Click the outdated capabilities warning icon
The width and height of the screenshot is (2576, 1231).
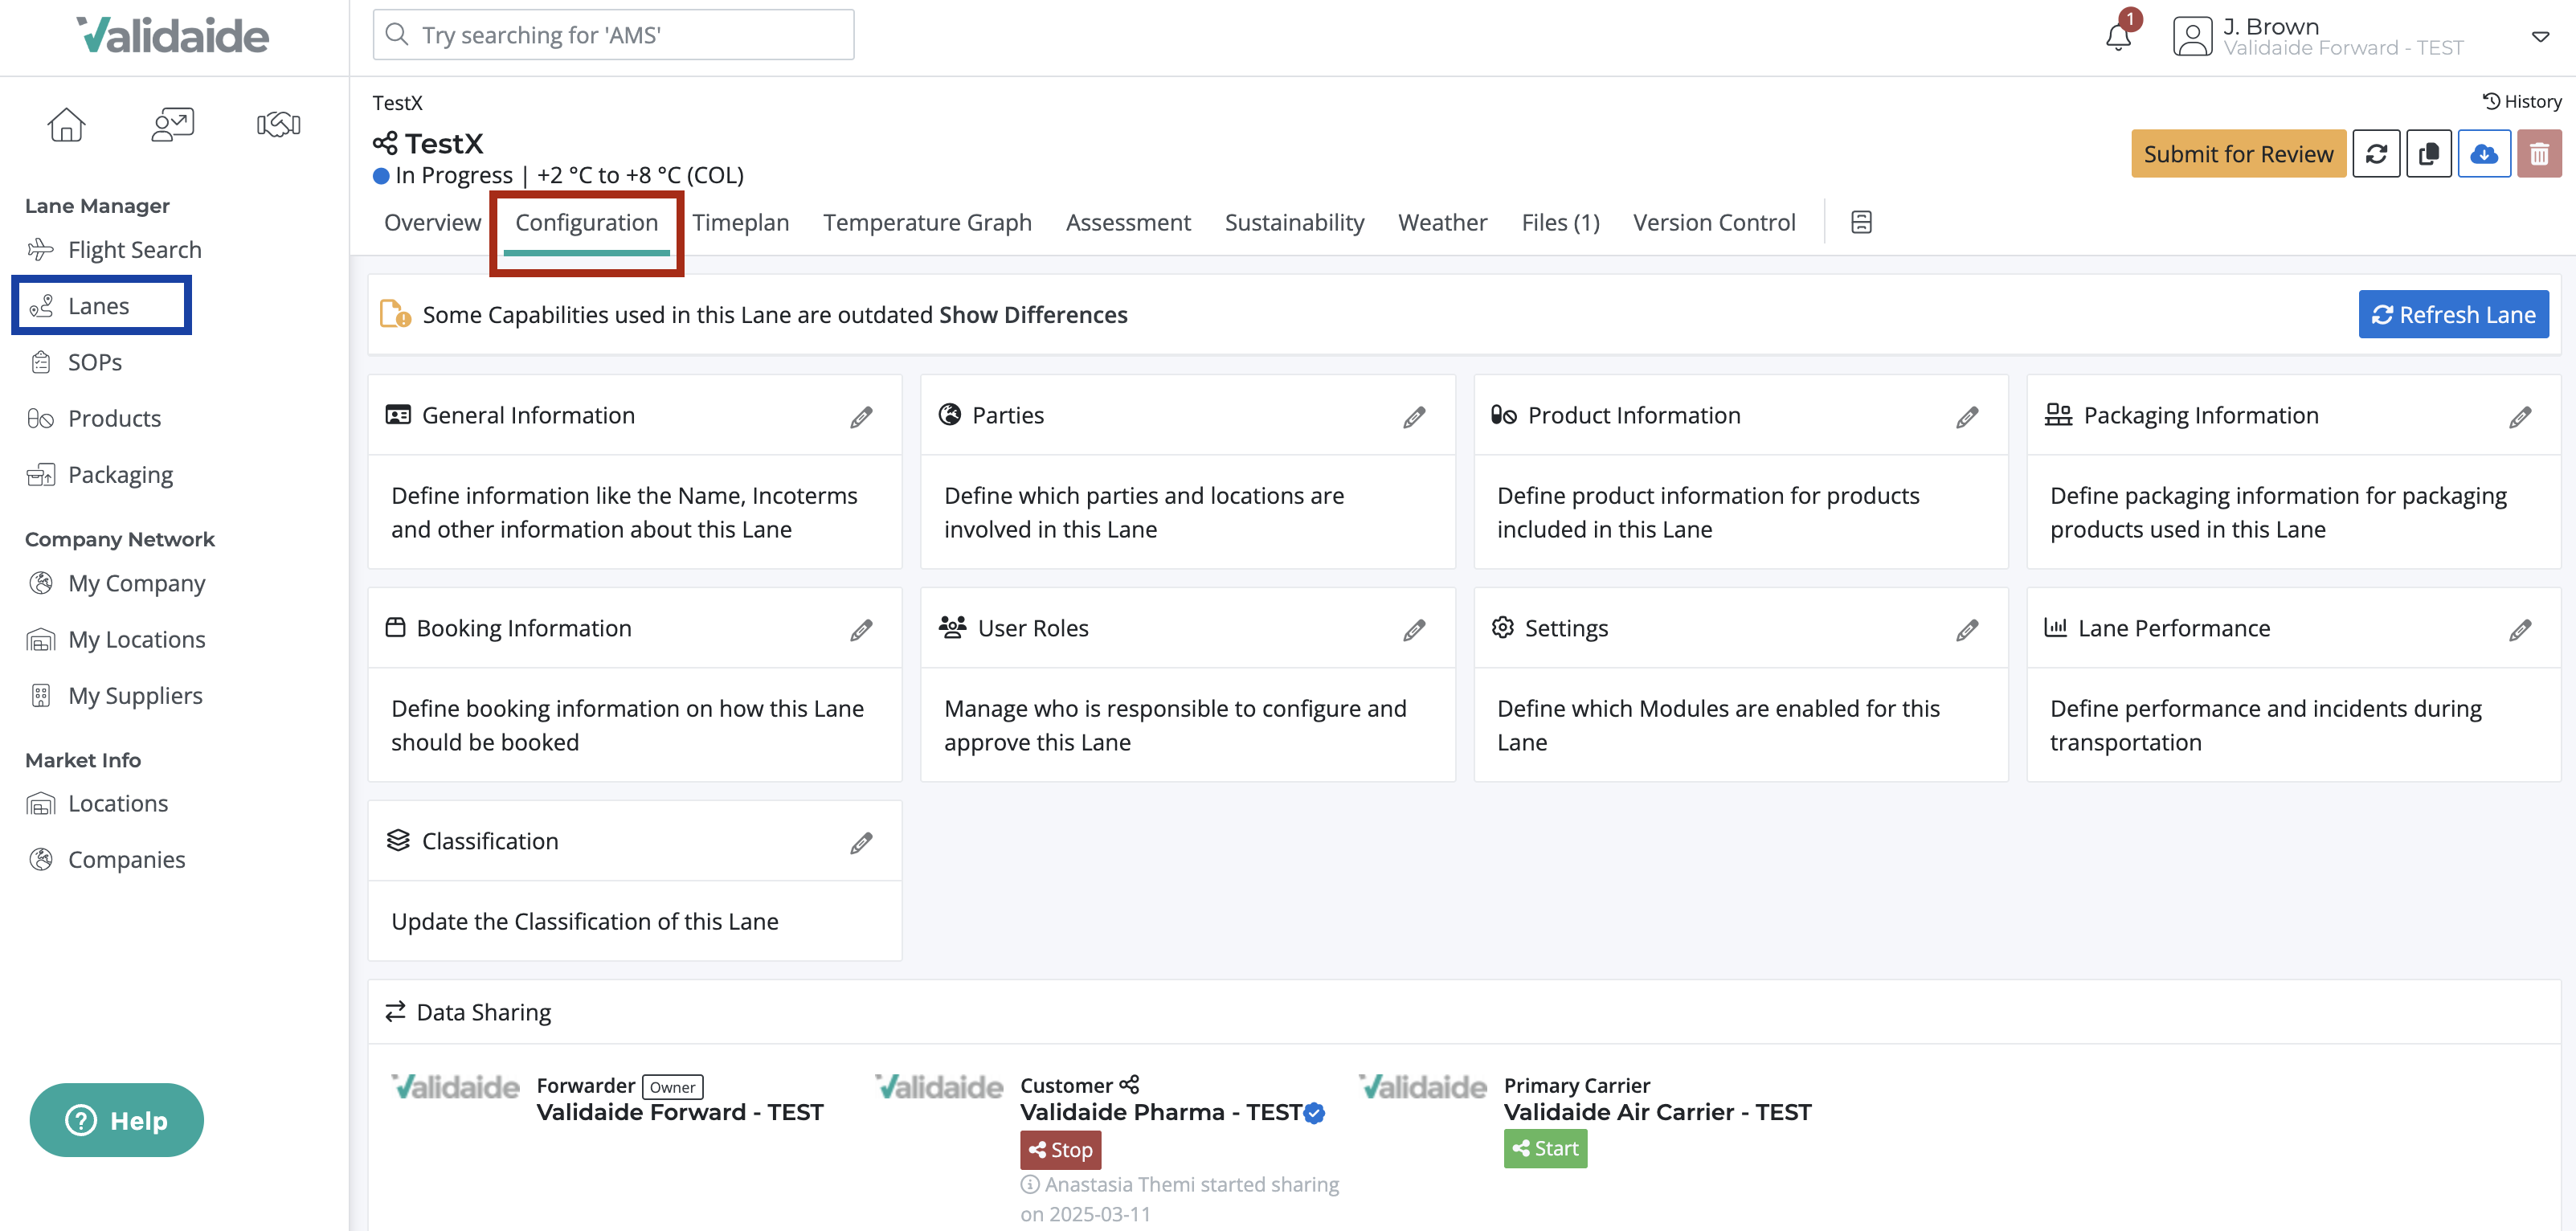pos(395,314)
